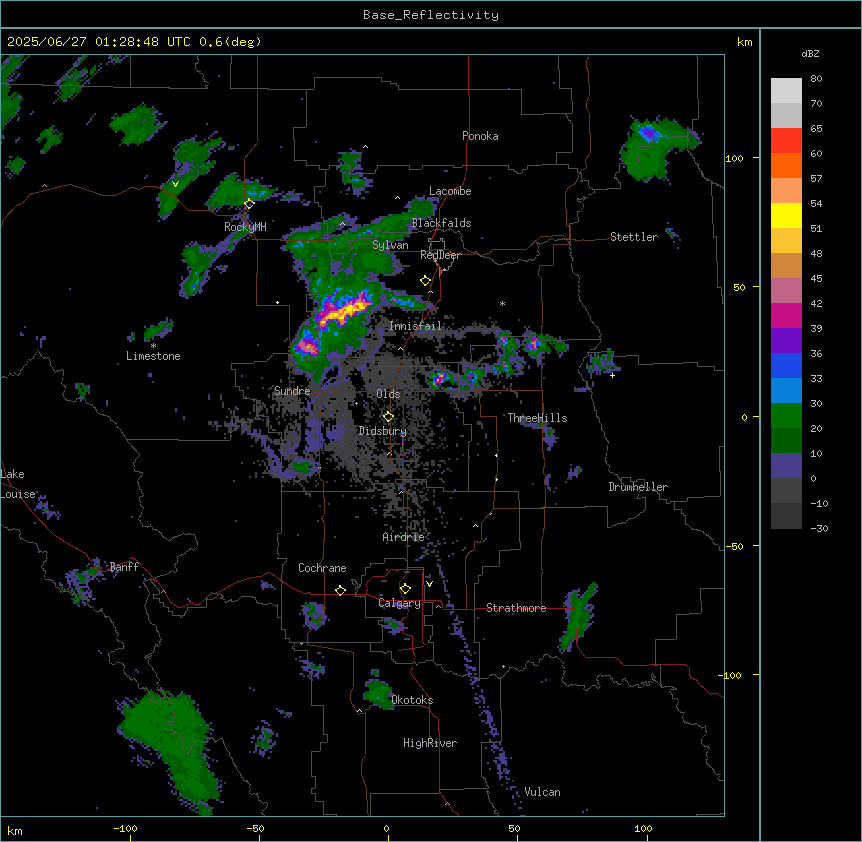Screen dimensions: 862x842
Task: Click the yellow marker below Olds
Action: click(388, 417)
